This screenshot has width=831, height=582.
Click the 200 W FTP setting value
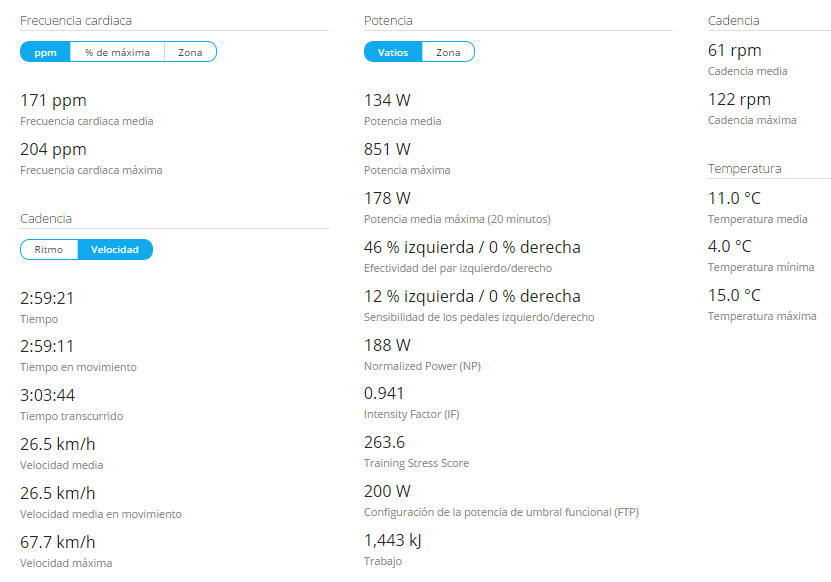click(x=387, y=491)
